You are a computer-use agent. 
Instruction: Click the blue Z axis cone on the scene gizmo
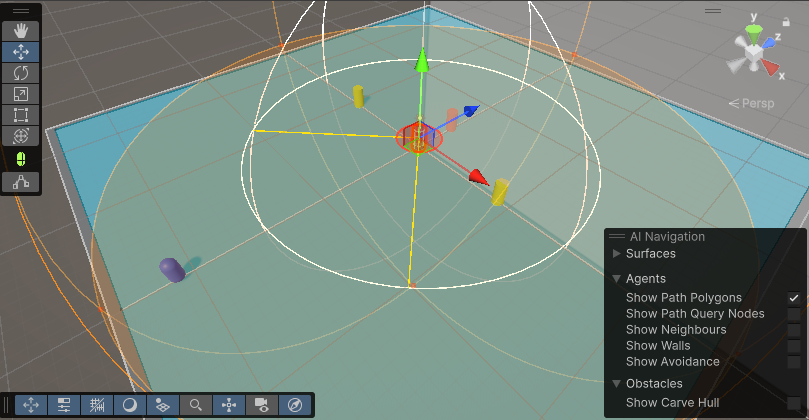pyautogui.click(x=769, y=43)
